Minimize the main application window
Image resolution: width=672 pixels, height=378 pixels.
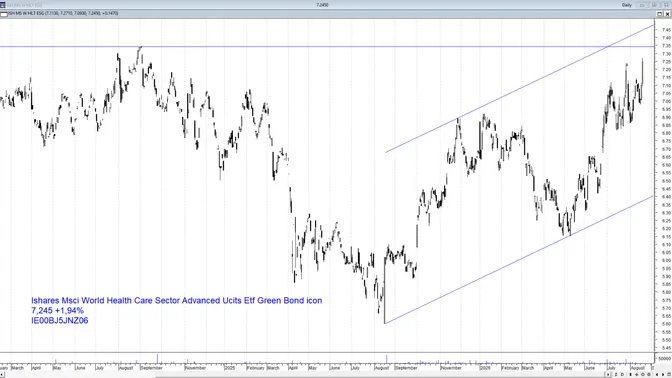642,5
